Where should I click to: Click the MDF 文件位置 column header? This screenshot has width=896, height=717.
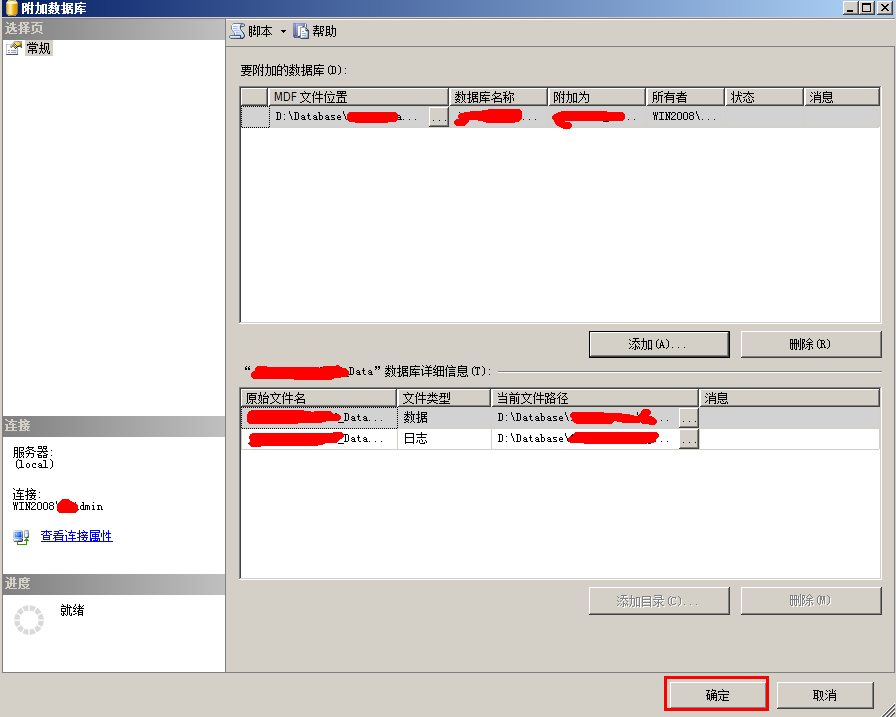point(358,97)
